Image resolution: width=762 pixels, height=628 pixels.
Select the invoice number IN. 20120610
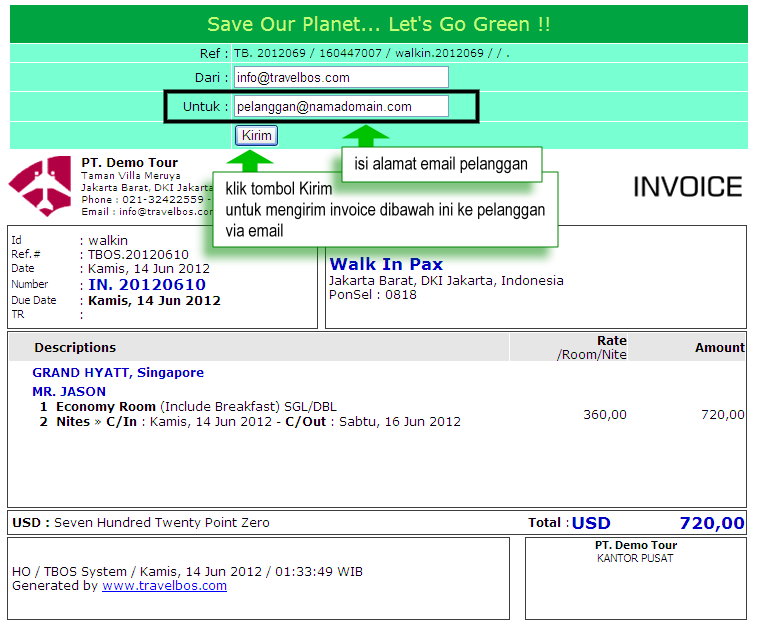pyautogui.click(x=147, y=284)
